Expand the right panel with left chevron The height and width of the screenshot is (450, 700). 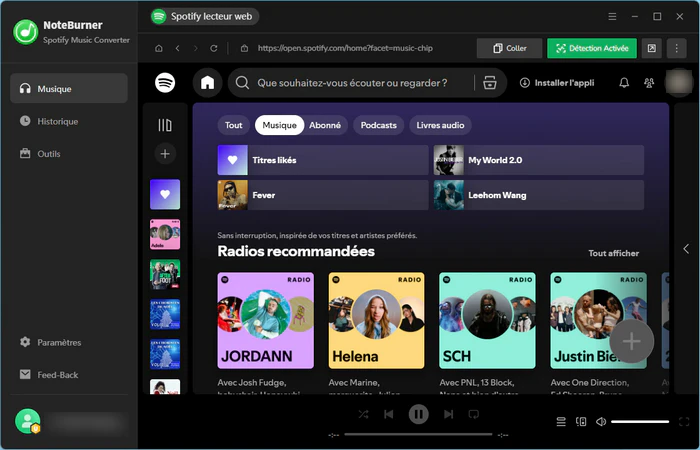tap(686, 249)
